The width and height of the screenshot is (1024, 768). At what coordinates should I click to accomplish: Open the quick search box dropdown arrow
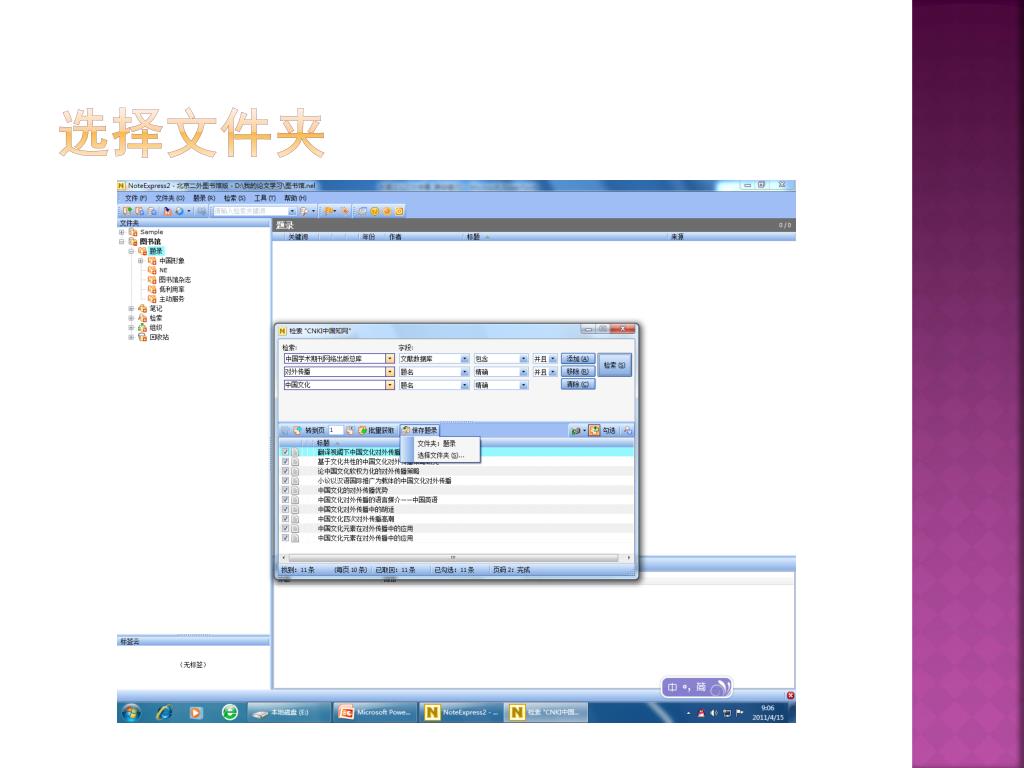[x=293, y=211]
